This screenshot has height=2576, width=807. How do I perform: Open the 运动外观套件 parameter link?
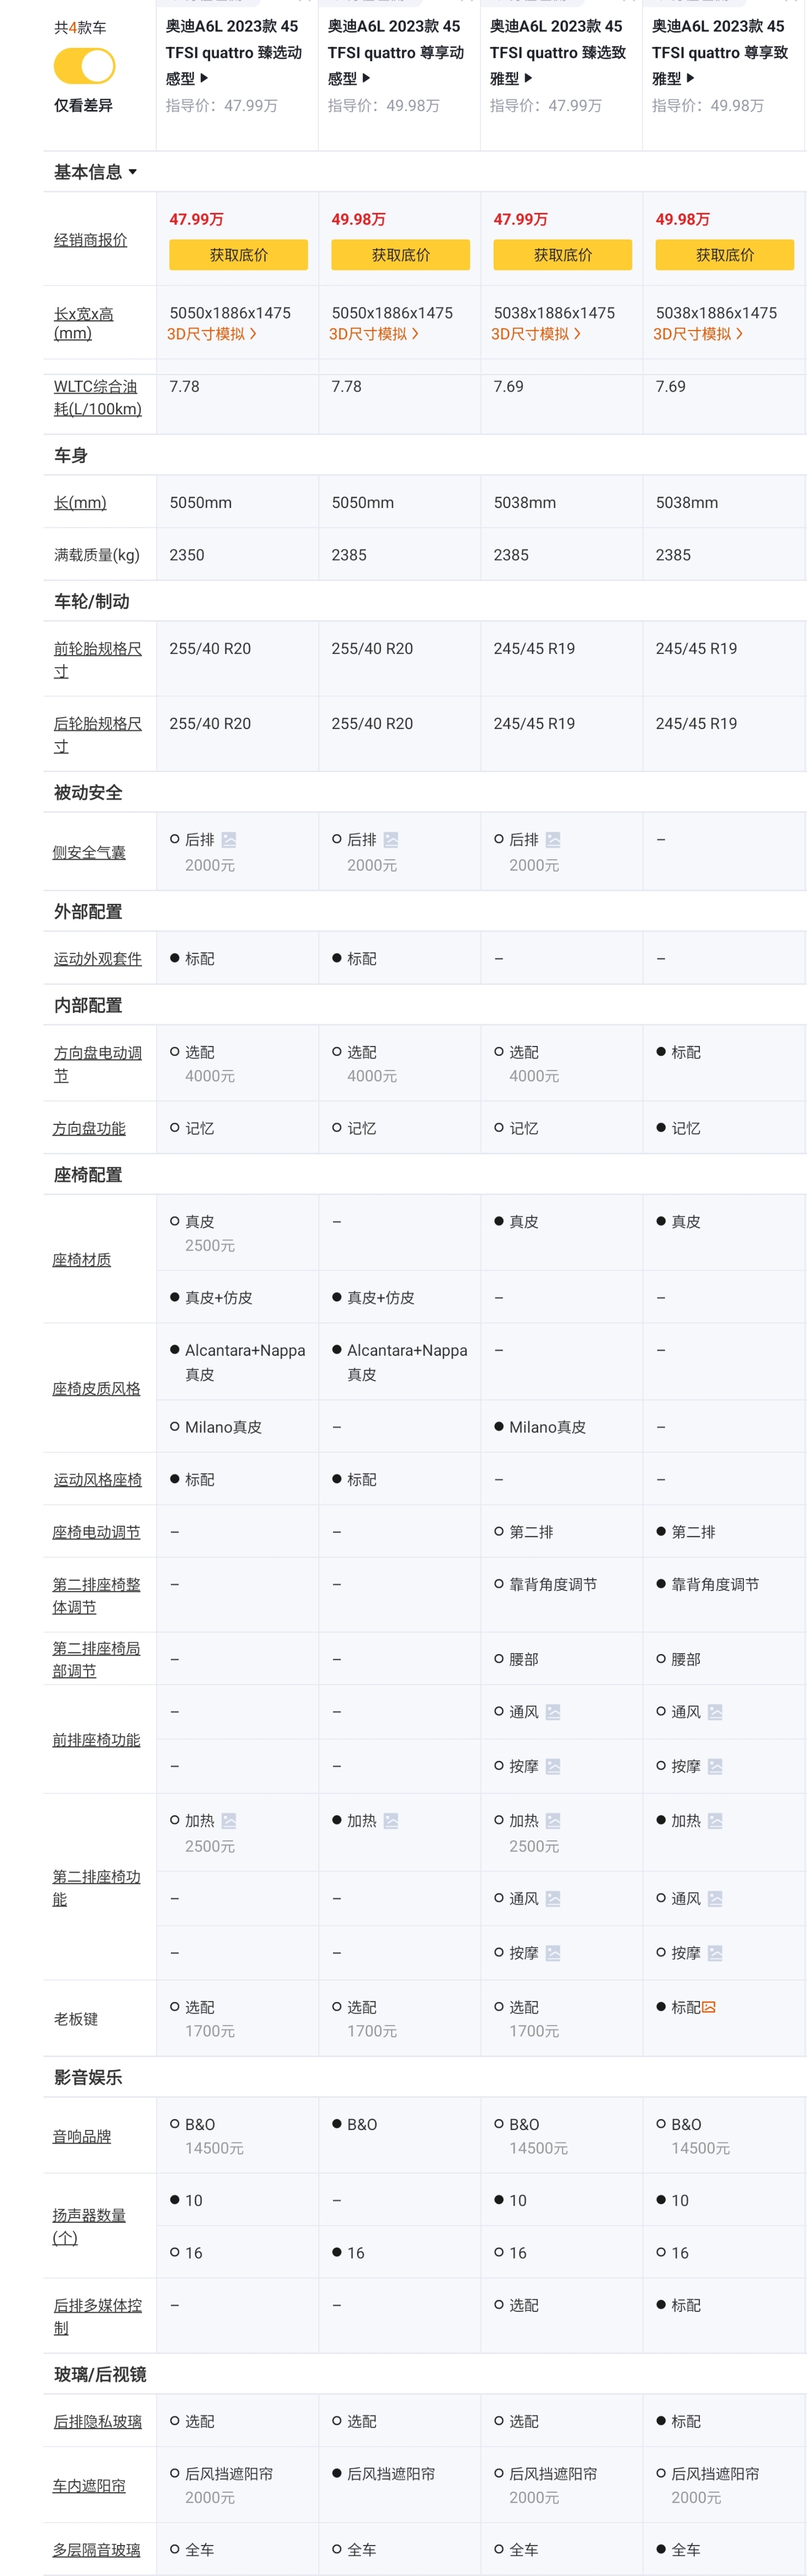[97, 959]
